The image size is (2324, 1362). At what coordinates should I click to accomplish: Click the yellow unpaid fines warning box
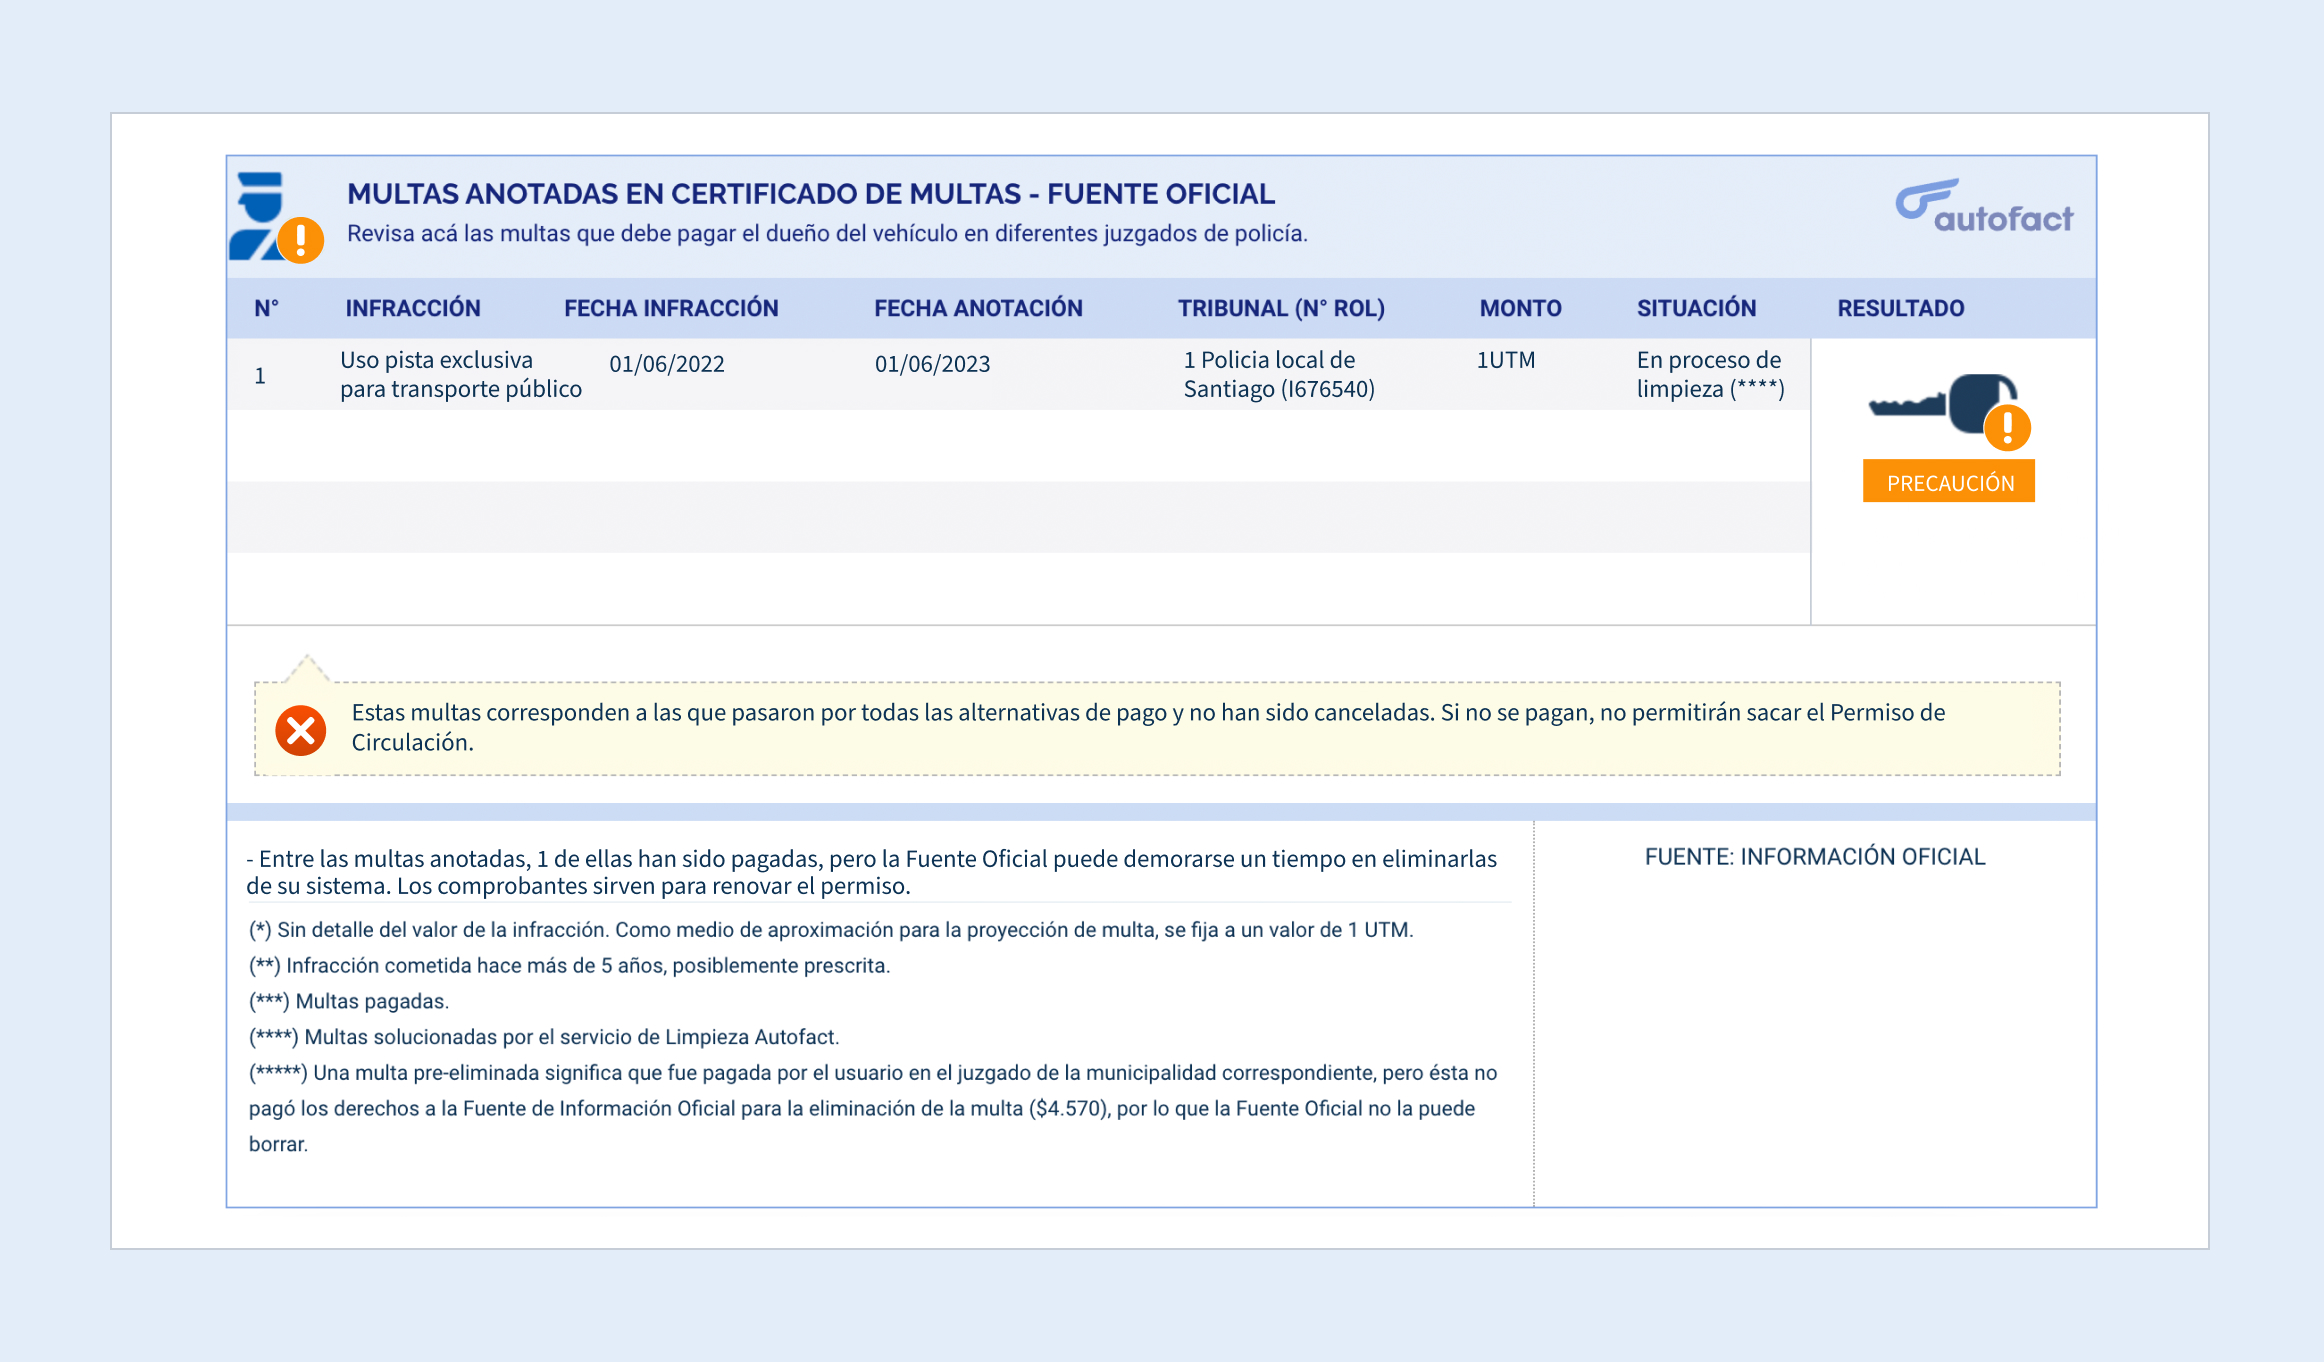click(1156, 728)
